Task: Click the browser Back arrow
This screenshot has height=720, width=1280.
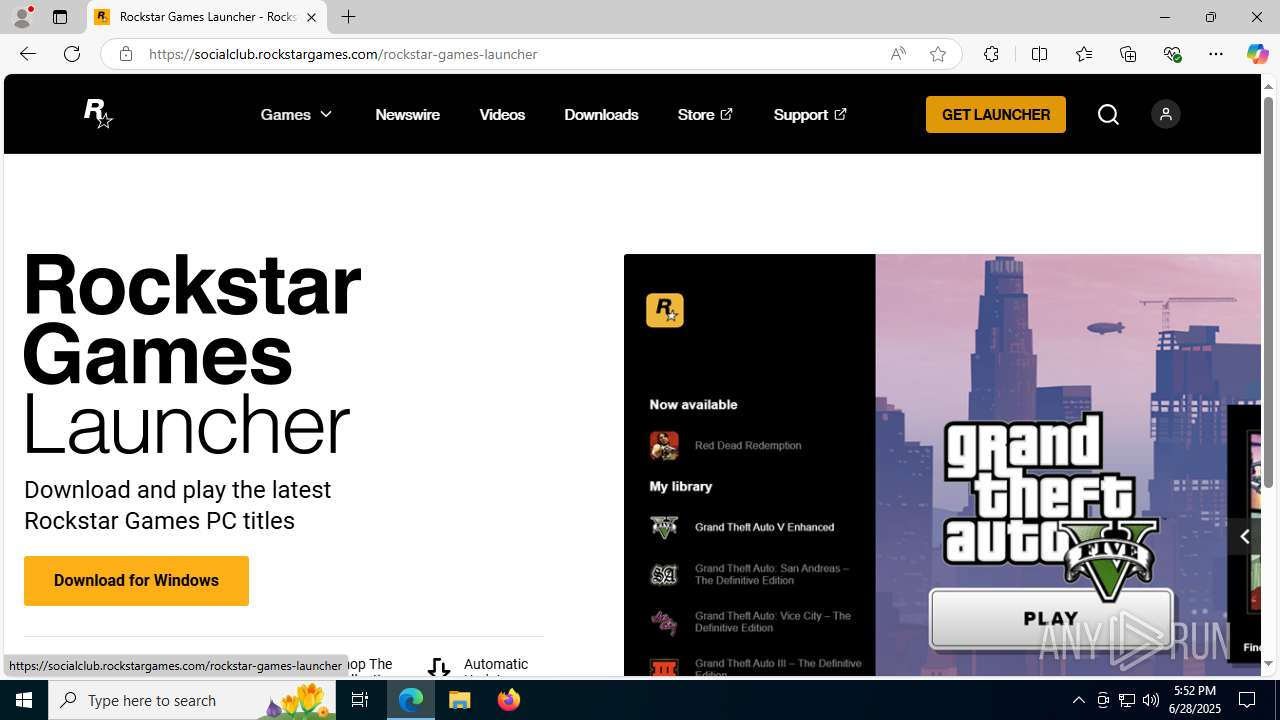Action: point(27,54)
